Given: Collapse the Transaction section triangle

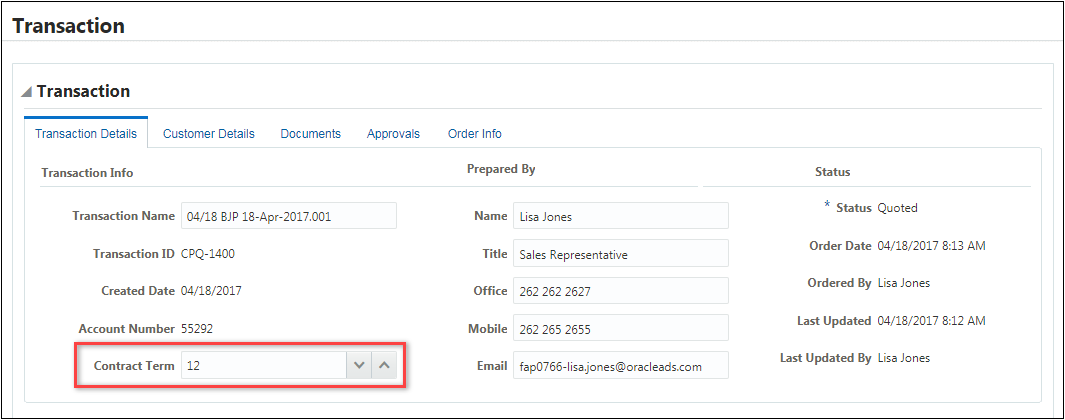Looking at the screenshot, I should pos(27,92).
